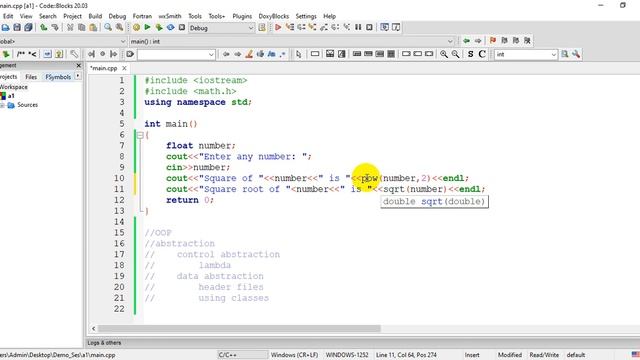The image size is (640, 360).
Task: Click the selection pointer tool icon
Action: [x=298, y=54]
